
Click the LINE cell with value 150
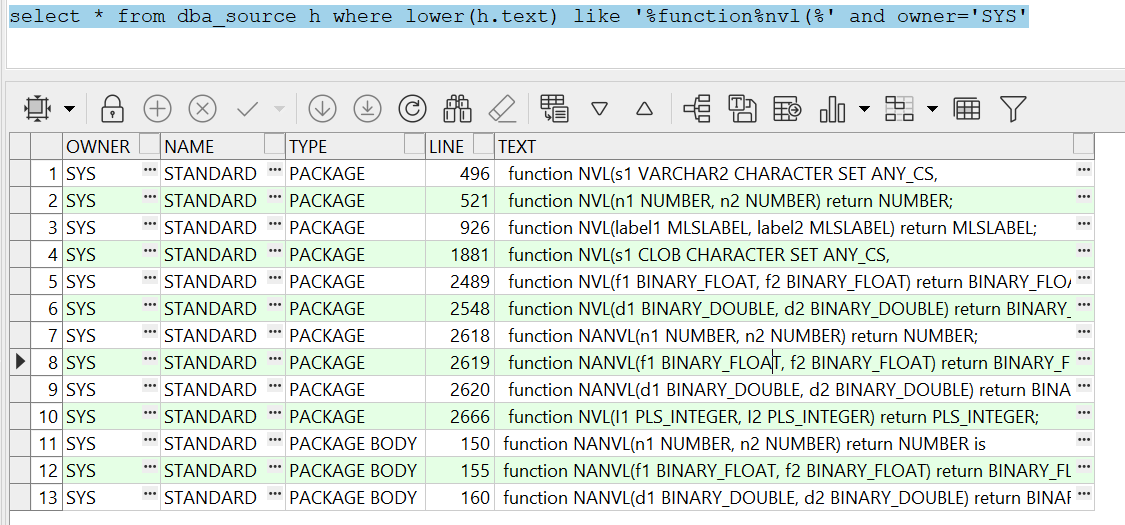tap(460, 444)
